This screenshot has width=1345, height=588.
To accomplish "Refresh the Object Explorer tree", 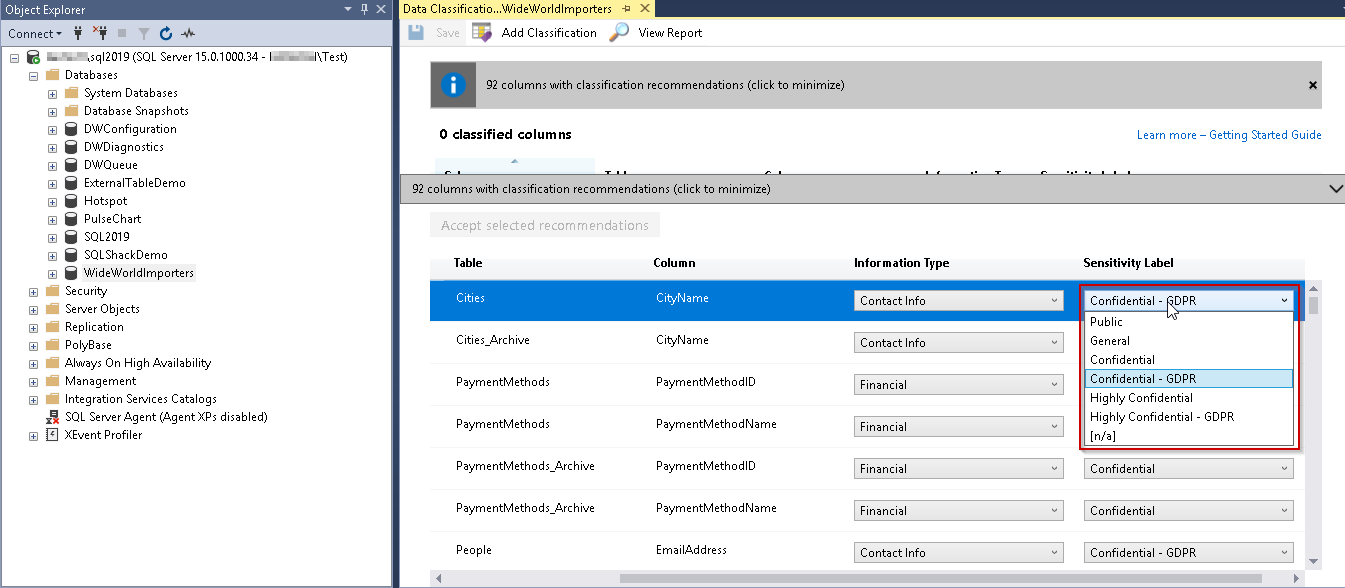I will pos(166,33).
